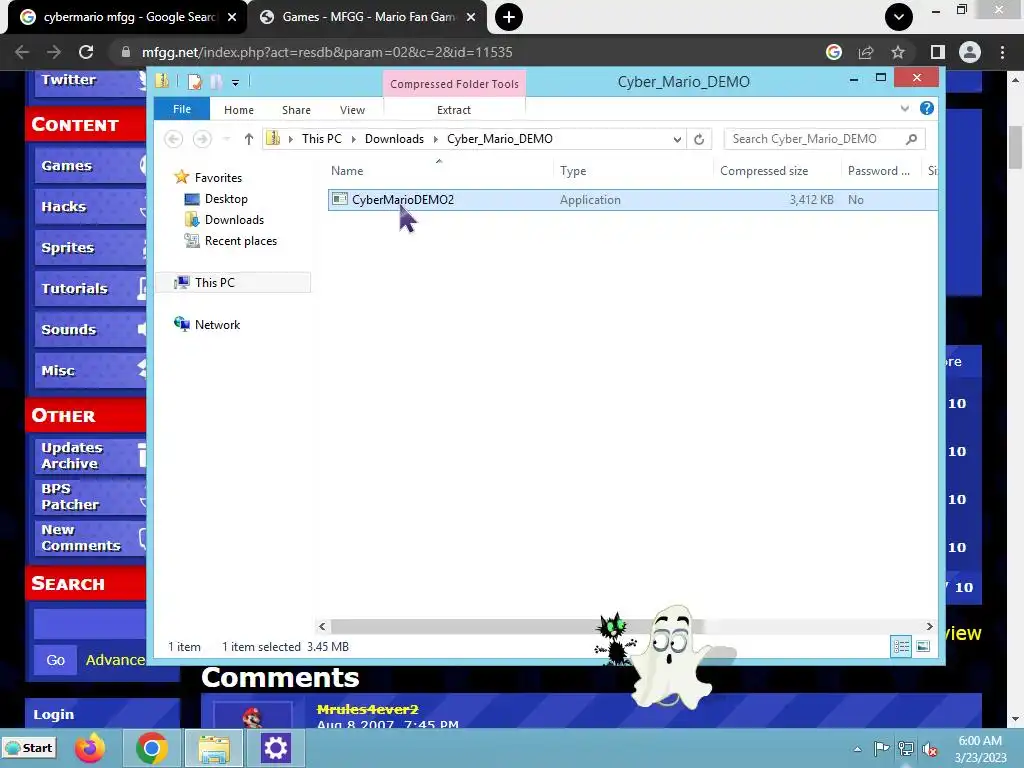Switch to the Share ribbon tab
This screenshot has width=1024, height=768.
(x=296, y=110)
